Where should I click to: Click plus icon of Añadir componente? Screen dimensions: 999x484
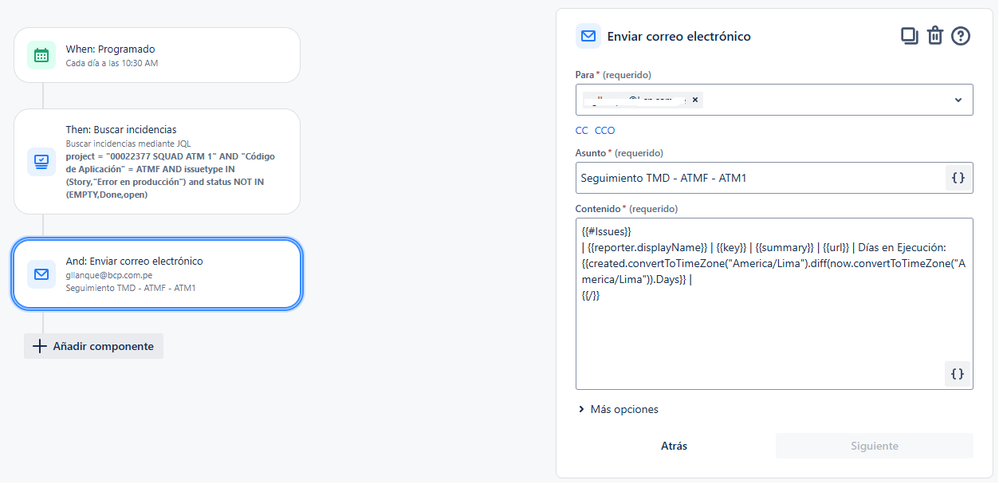(40, 346)
